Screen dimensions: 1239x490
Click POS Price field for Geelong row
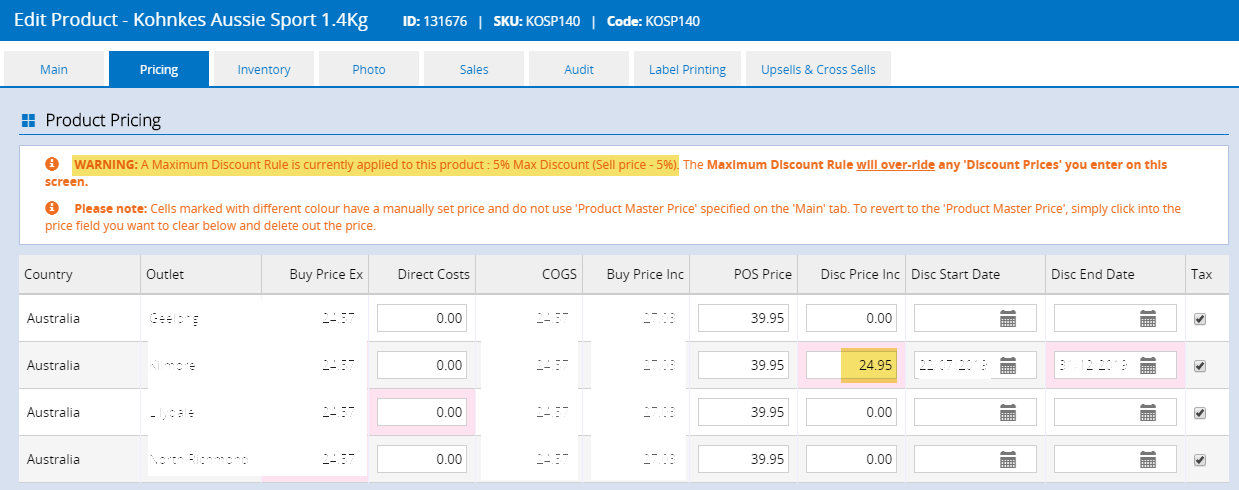(743, 319)
